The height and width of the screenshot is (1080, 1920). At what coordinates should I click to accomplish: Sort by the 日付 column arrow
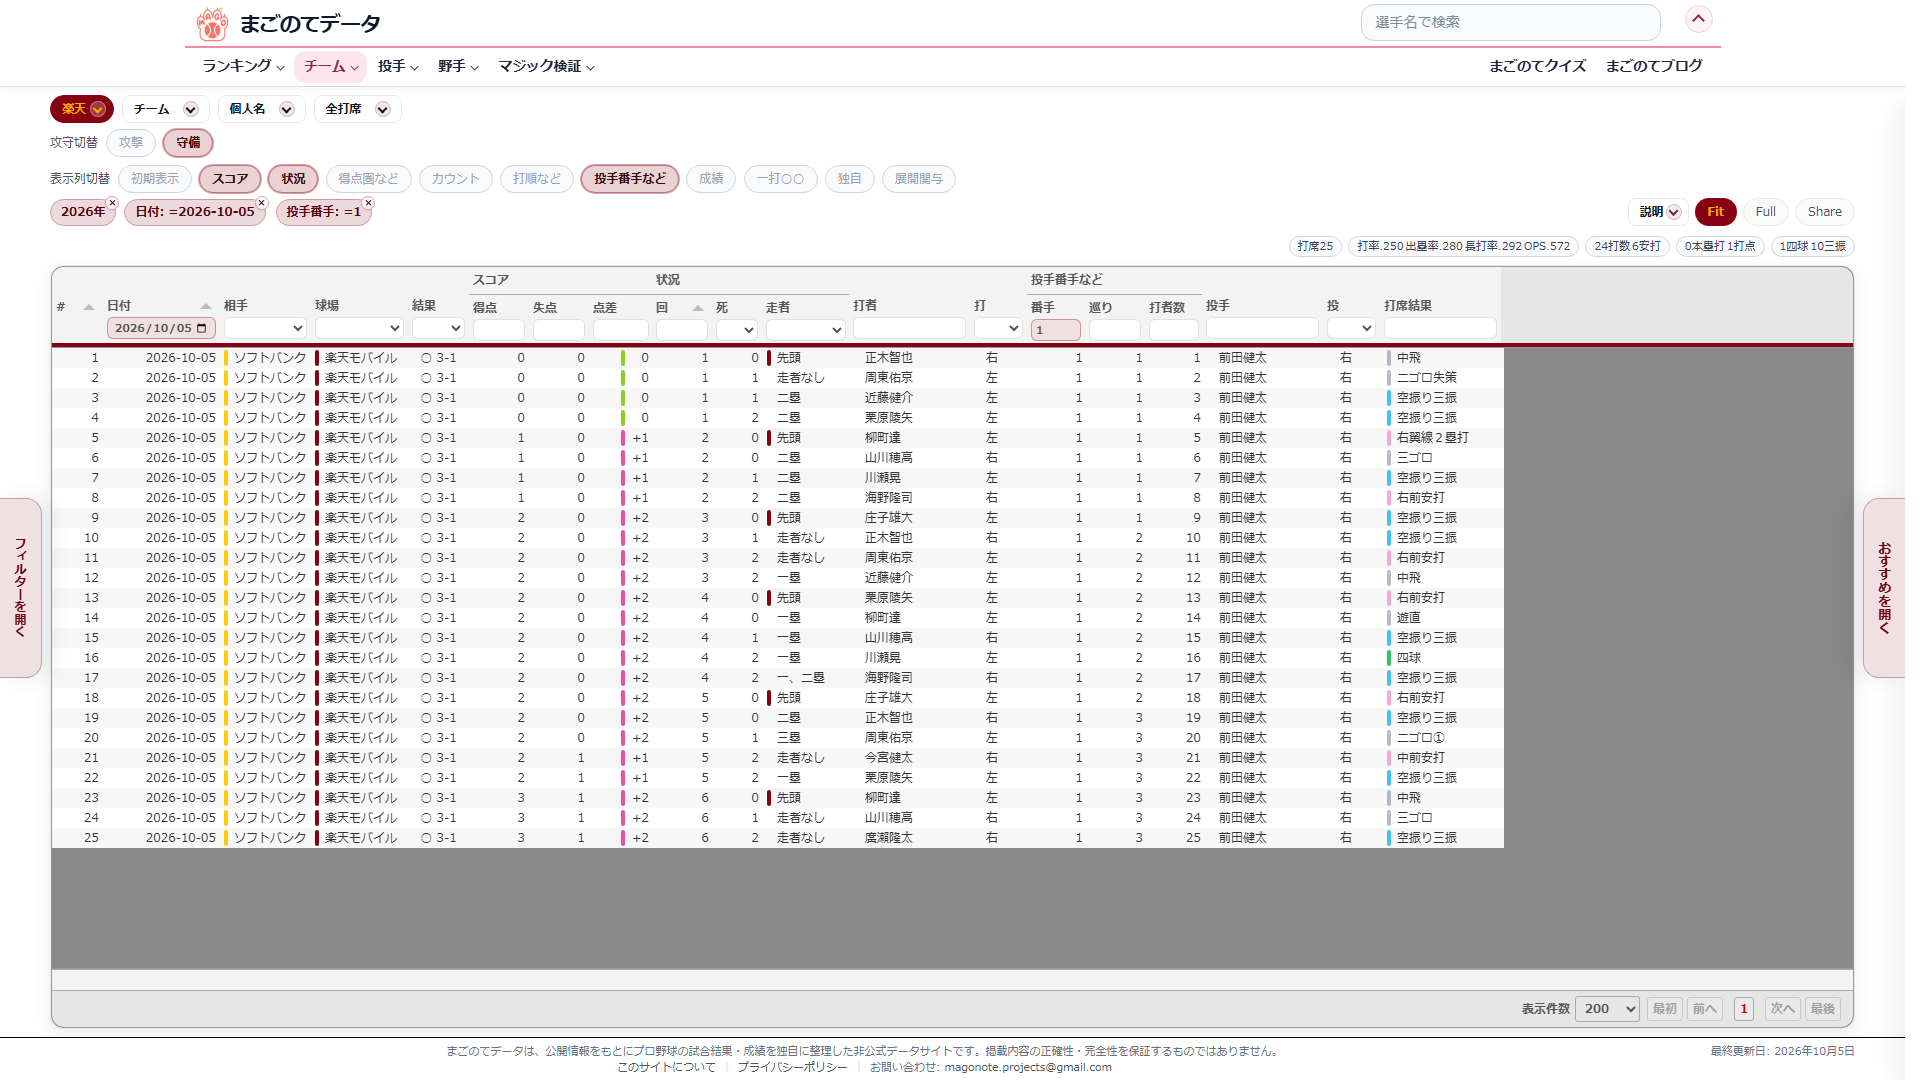tap(206, 306)
